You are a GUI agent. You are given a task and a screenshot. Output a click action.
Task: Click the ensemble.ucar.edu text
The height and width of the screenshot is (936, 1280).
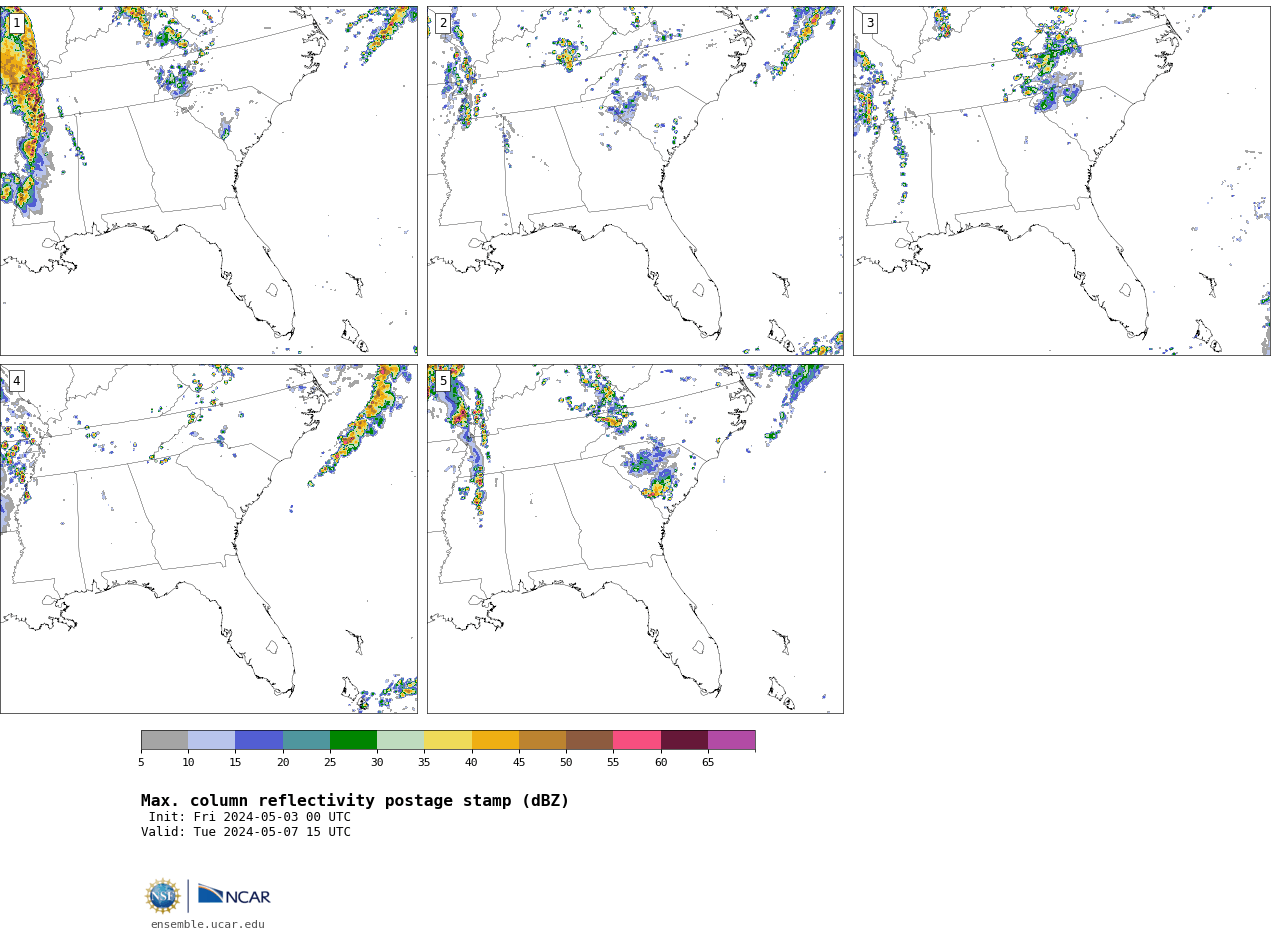(208, 925)
